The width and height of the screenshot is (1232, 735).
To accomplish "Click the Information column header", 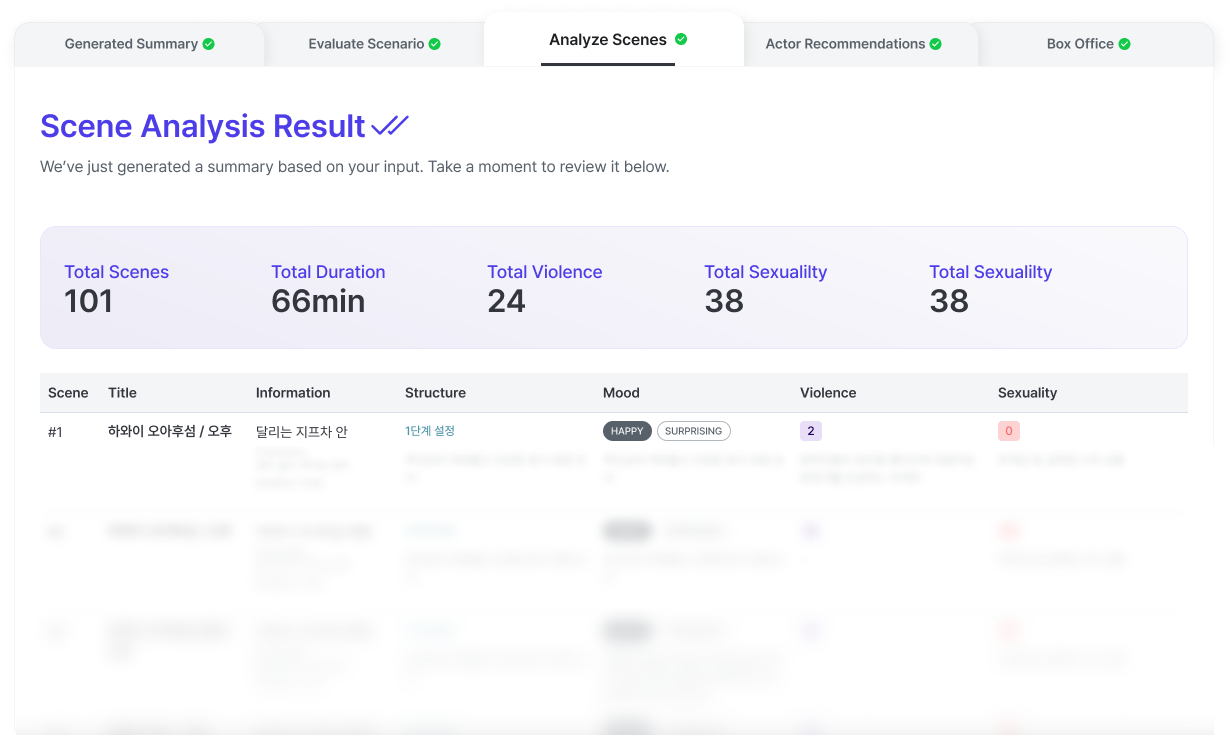I will (293, 393).
